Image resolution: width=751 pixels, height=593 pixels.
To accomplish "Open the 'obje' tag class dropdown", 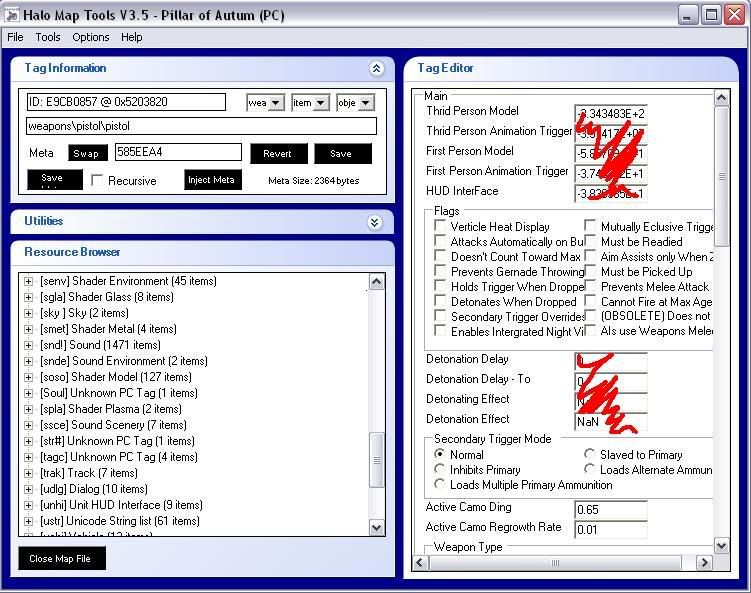I will [x=366, y=103].
